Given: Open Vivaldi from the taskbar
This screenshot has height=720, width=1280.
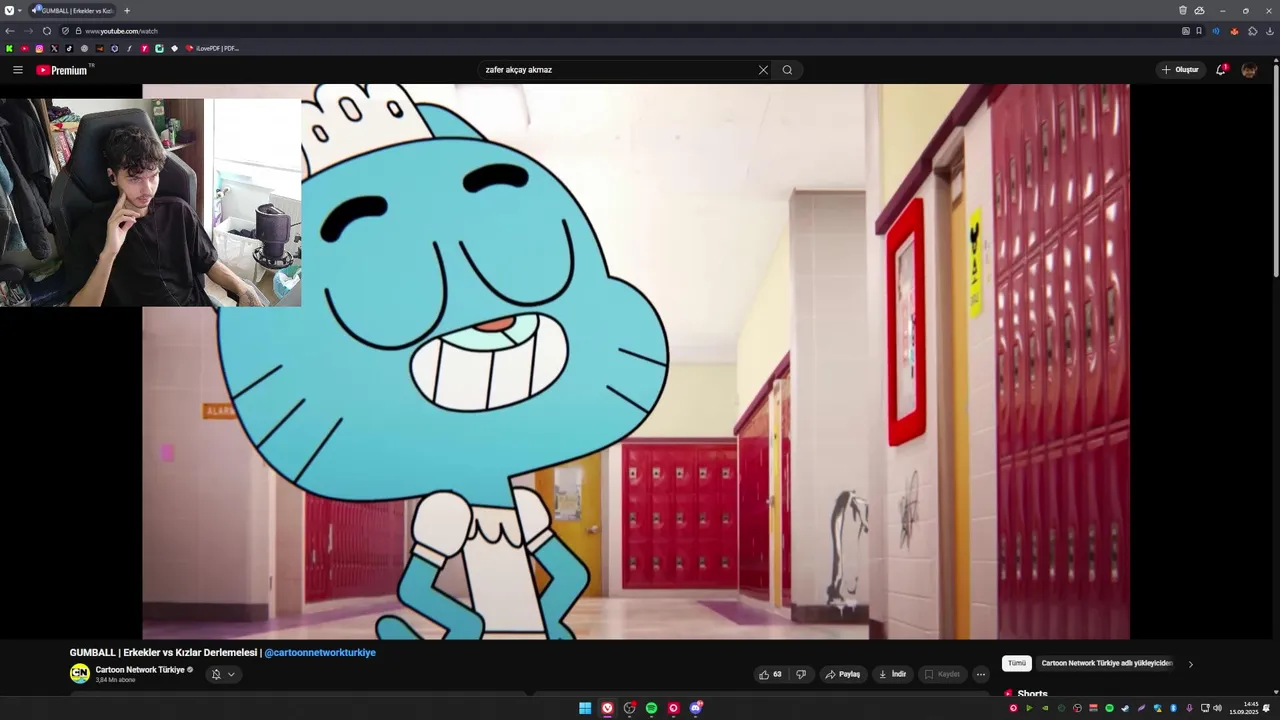Looking at the screenshot, I should coord(607,708).
